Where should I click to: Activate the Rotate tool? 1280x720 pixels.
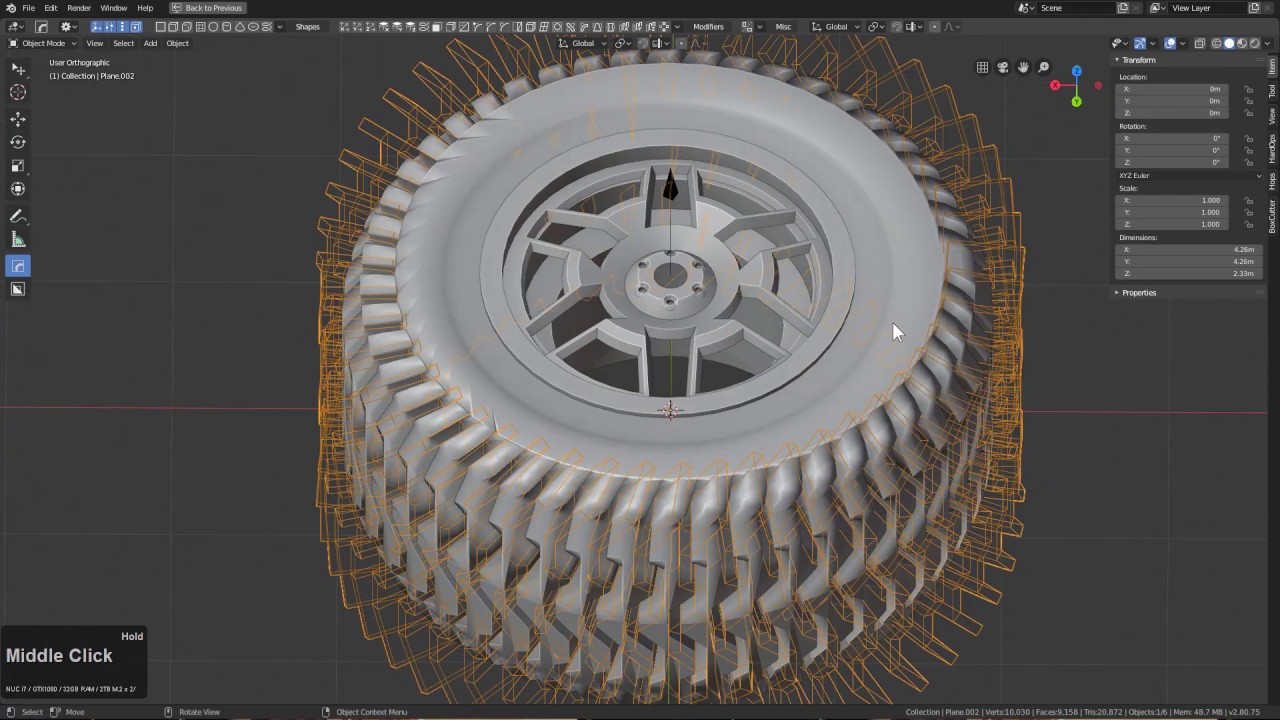click(18, 142)
